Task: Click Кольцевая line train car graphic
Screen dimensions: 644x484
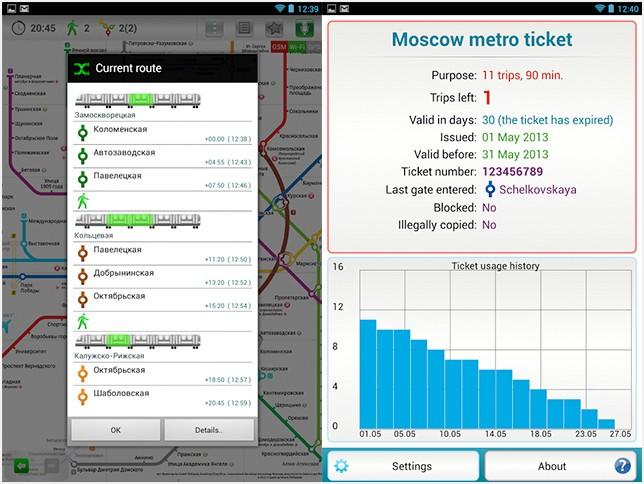Action: pyautogui.click(x=138, y=221)
